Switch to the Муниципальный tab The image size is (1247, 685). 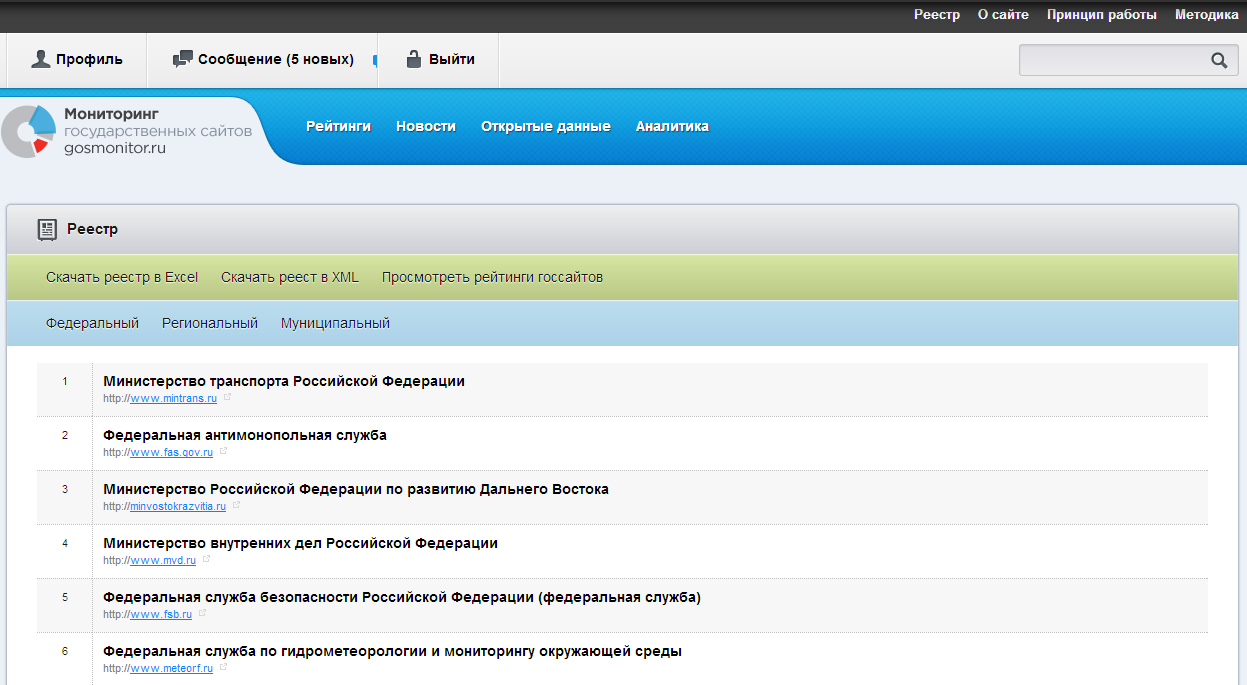[335, 323]
